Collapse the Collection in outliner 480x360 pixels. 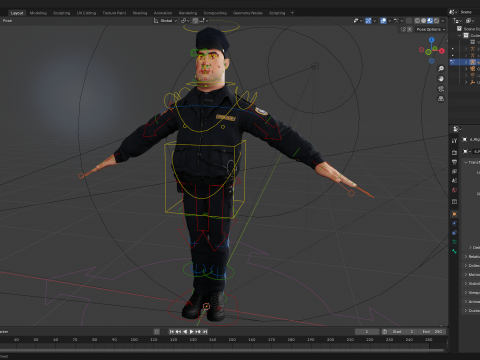[x=460, y=35]
